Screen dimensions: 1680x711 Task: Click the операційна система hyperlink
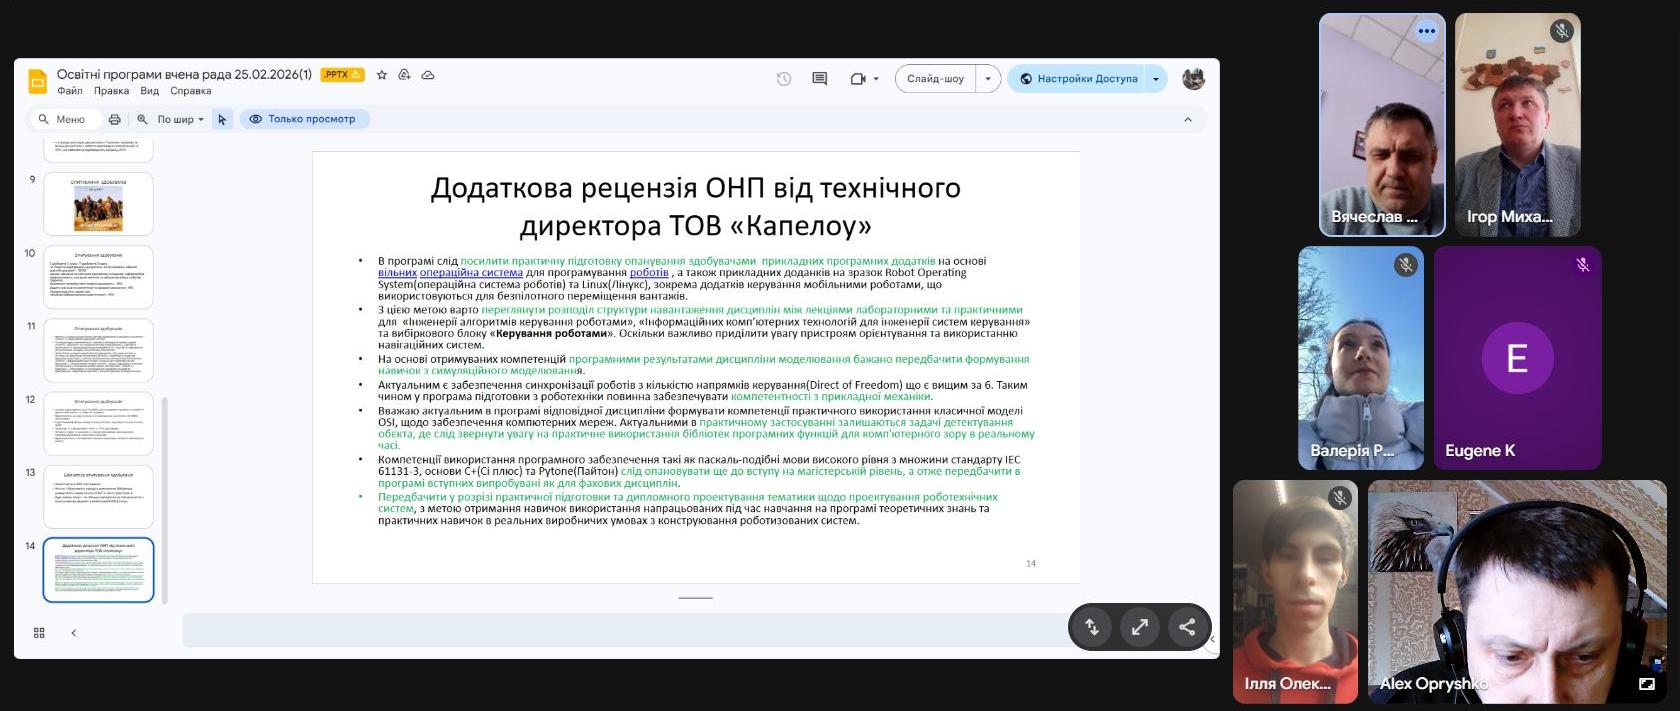(471, 272)
